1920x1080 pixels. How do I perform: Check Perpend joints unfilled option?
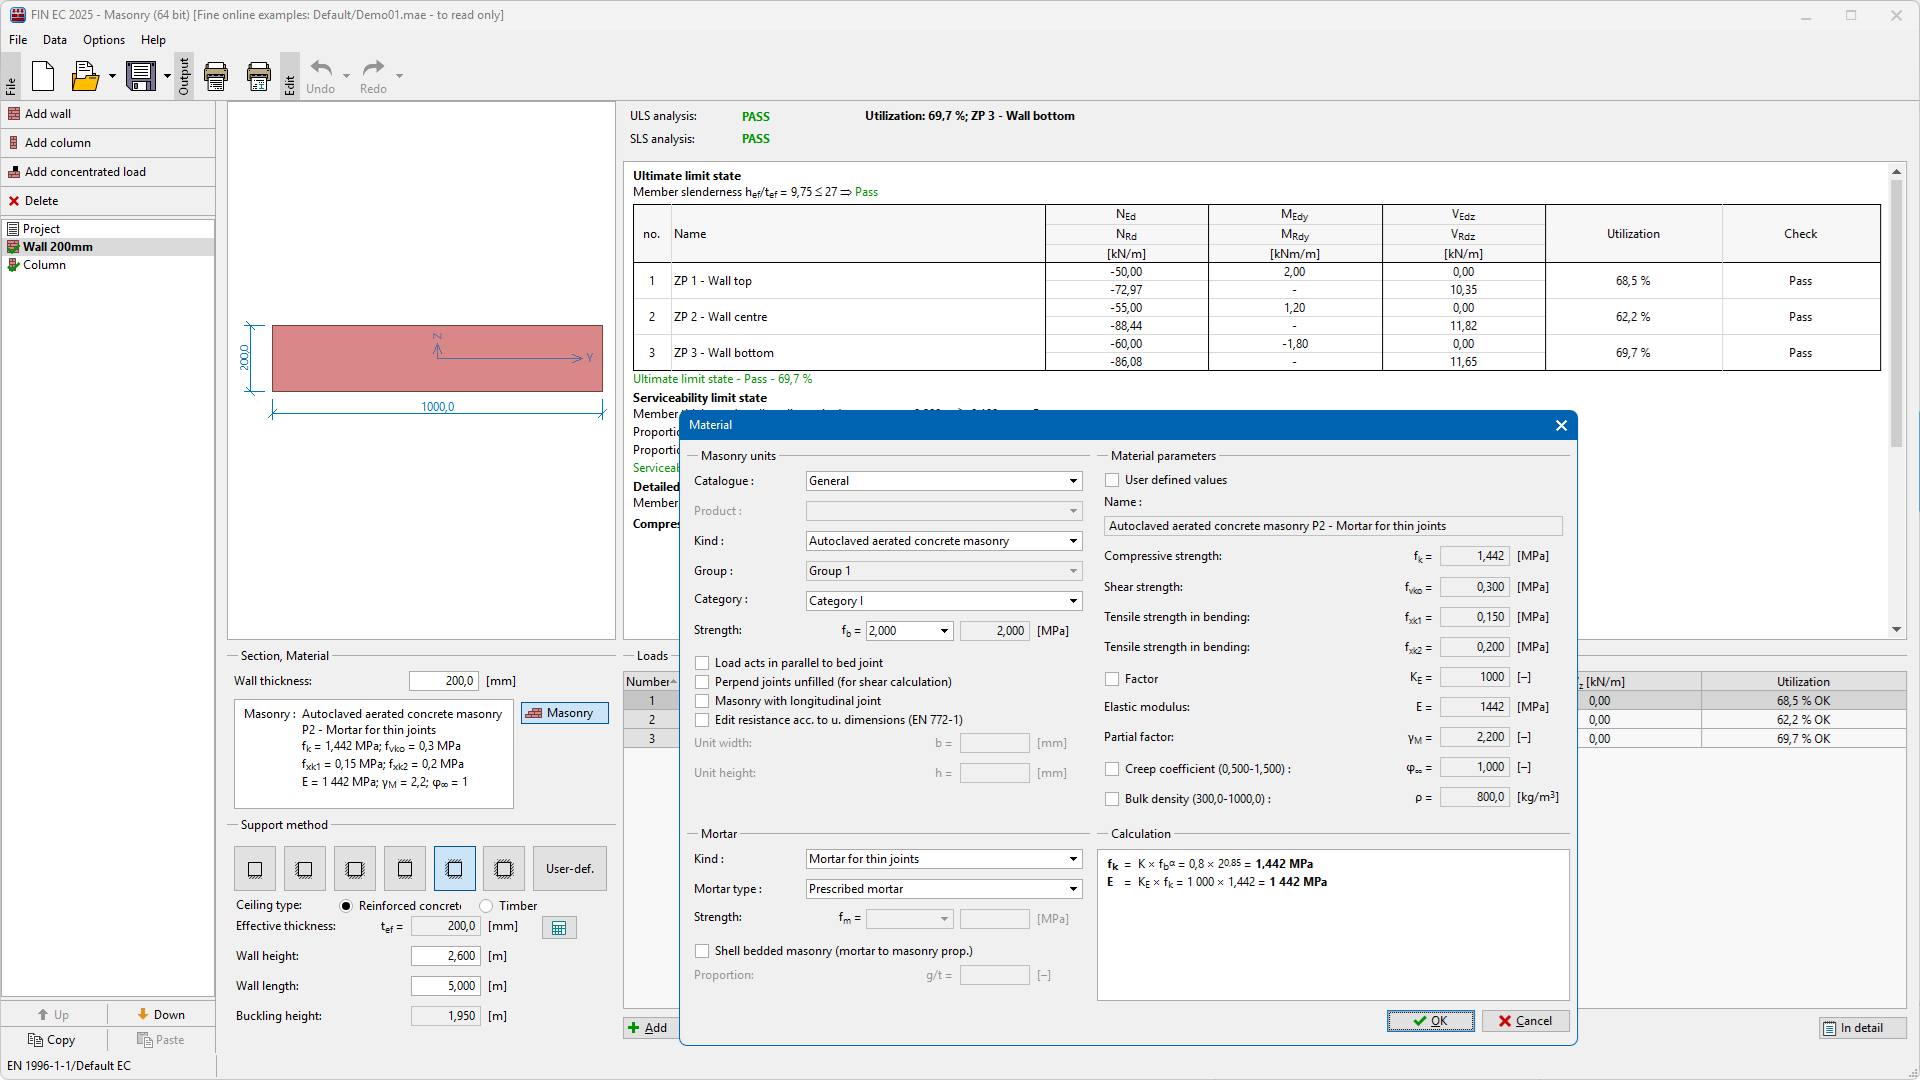(x=702, y=682)
